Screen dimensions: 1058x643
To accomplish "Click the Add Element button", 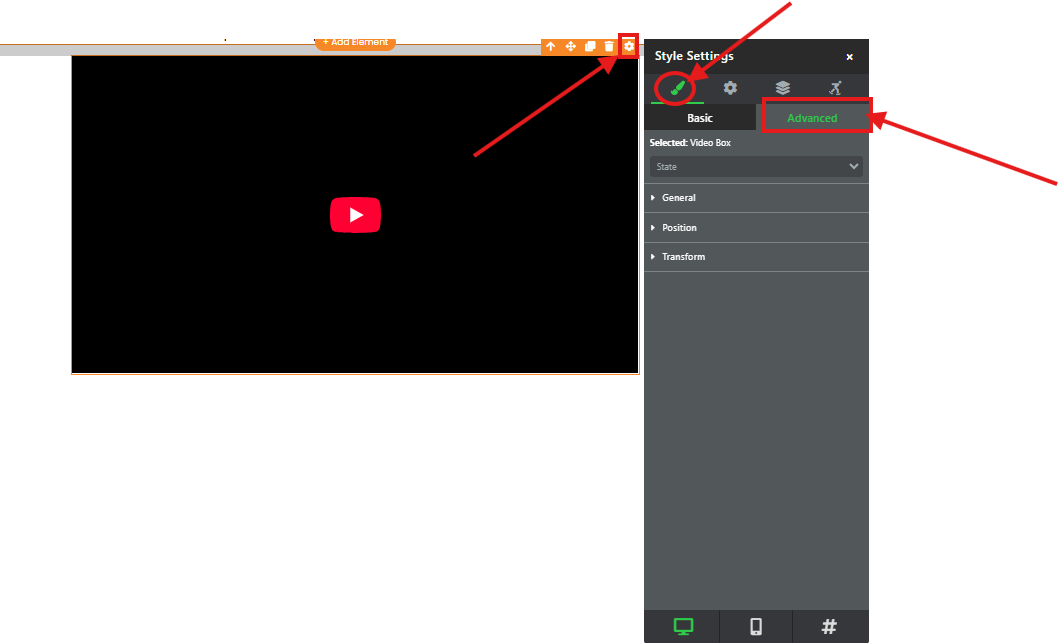I will pyautogui.click(x=356, y=43).
